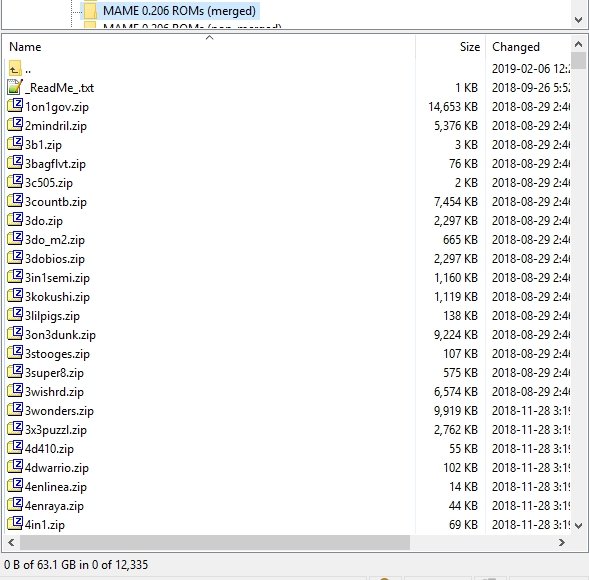Click the zip icon of 3dobios.zip
589x580 pixels.
tap(15, 257)
